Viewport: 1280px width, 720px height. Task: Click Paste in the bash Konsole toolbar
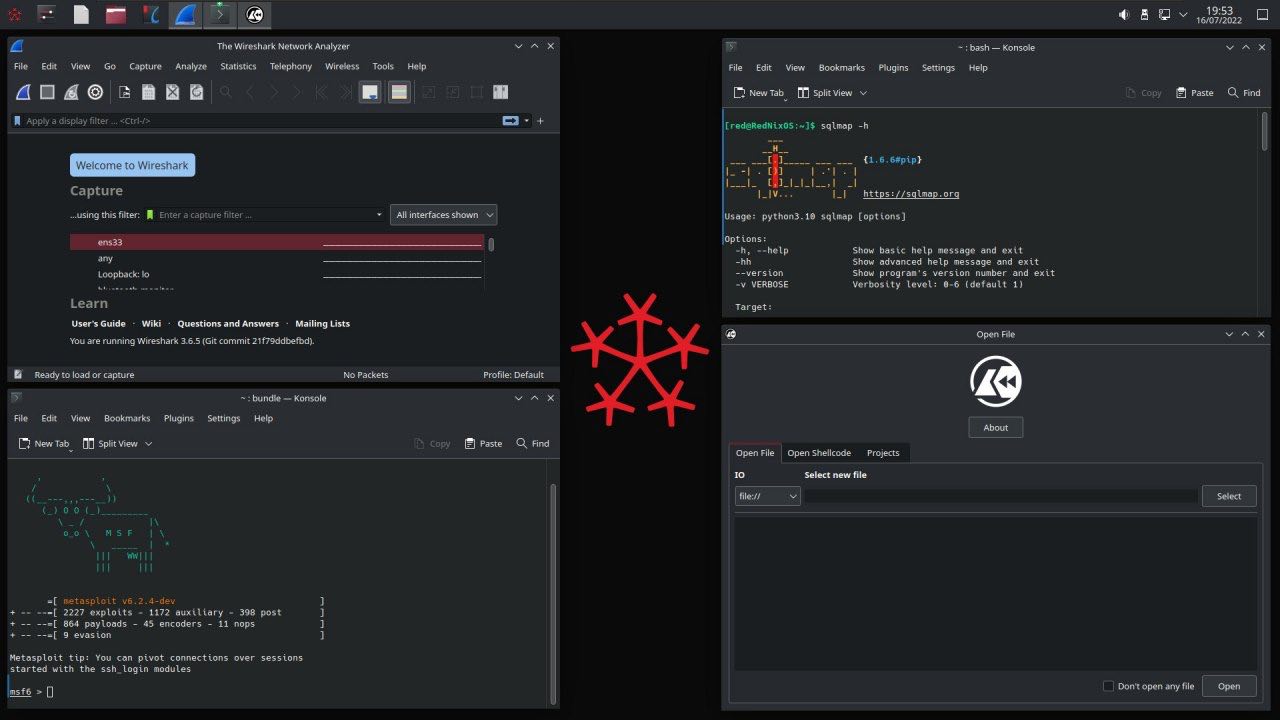(x=1195, y=93)
